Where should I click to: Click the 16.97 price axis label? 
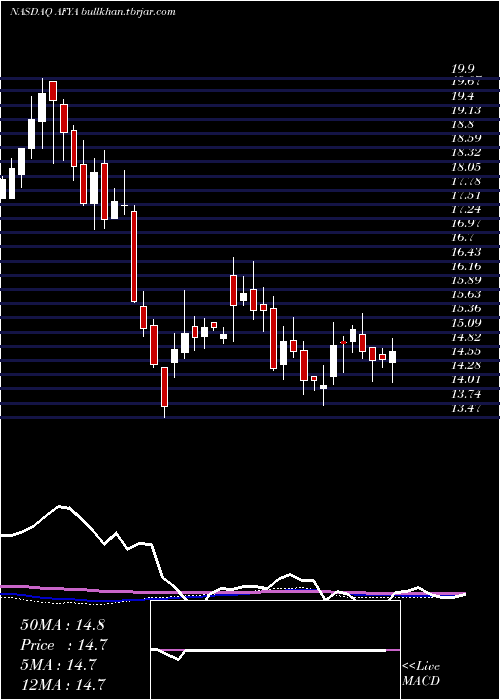point(466,224)
